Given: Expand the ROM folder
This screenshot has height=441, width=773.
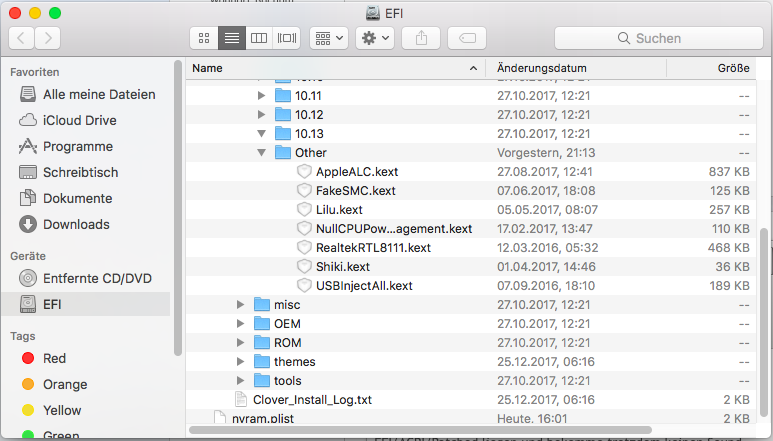Looking at the screenshot, I should [x=241, y=342].
